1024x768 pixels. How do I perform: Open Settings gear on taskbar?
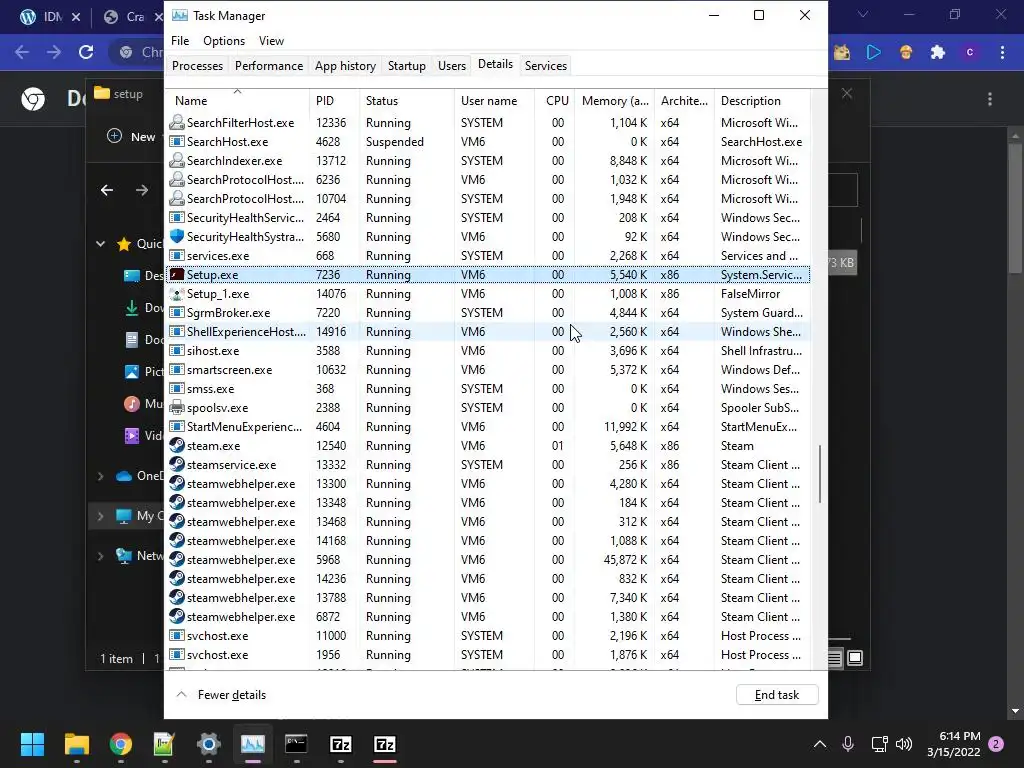pyautogui.click(x=209, y=744)
